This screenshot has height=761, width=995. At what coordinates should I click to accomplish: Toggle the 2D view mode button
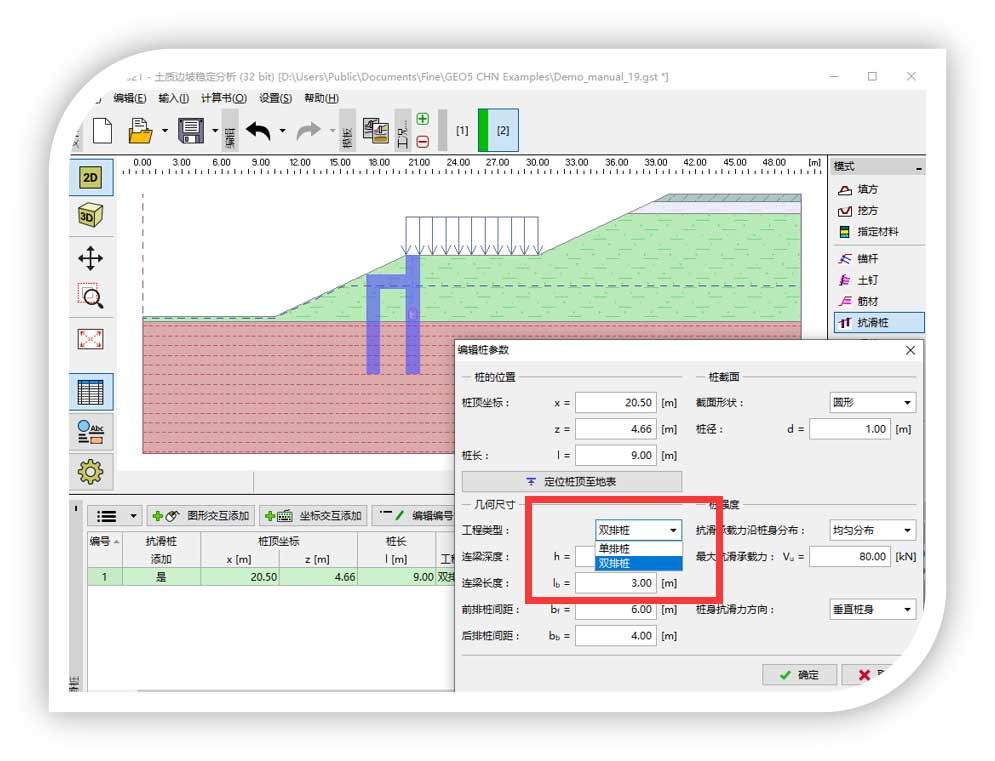(90, 178)
